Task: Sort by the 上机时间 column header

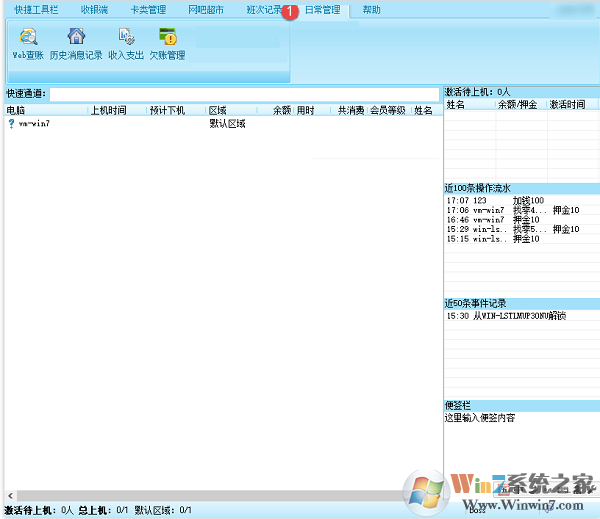Action: point(117,111)
